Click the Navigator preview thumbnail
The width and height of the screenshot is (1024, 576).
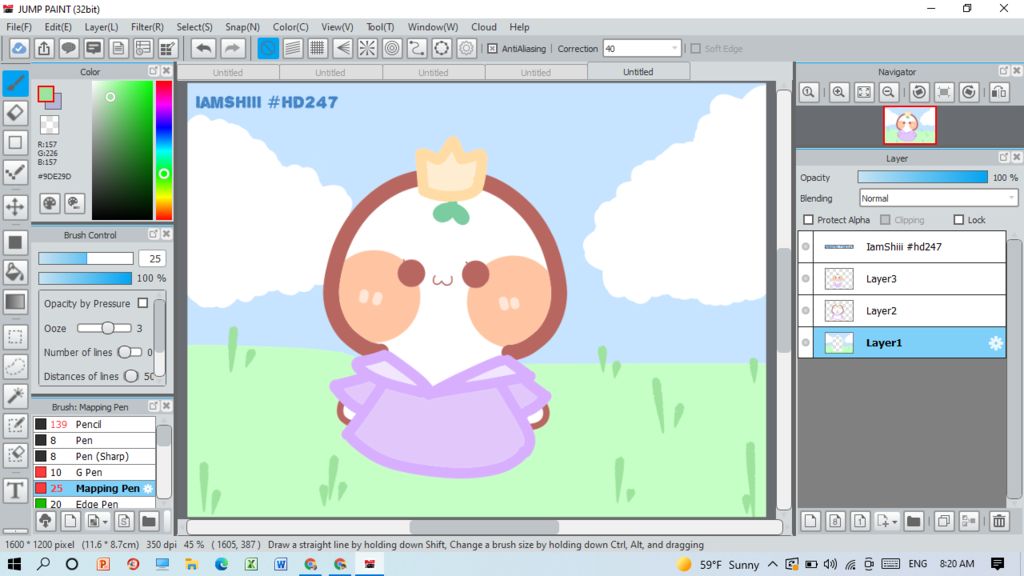click(x=910, y=125)
